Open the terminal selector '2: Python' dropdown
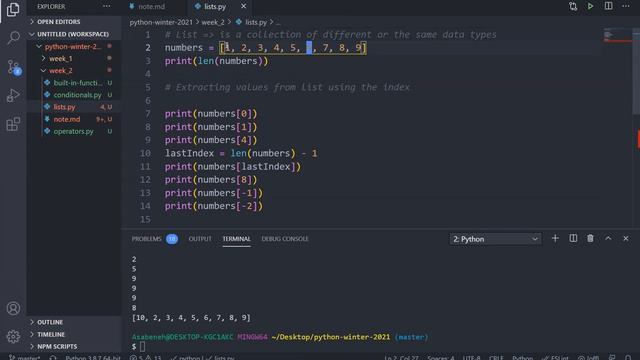Viewport: 640px width, 360px height. click(496, 239)
